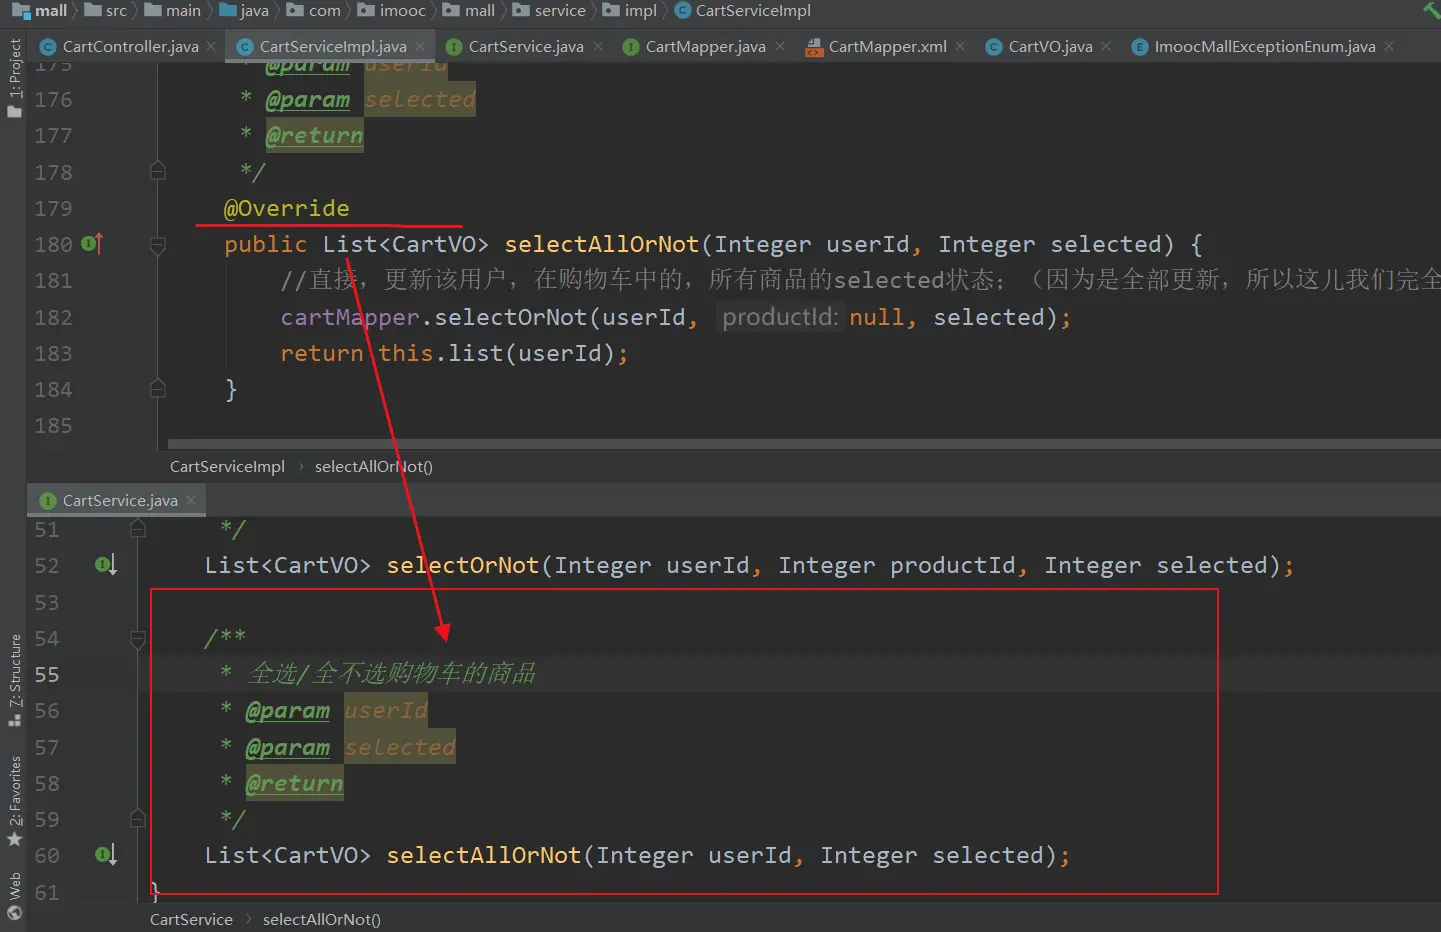Switch to the CartController.java tab
Image resolution: width=1441 pixels, height=932 pixels.
click(130, 47)
